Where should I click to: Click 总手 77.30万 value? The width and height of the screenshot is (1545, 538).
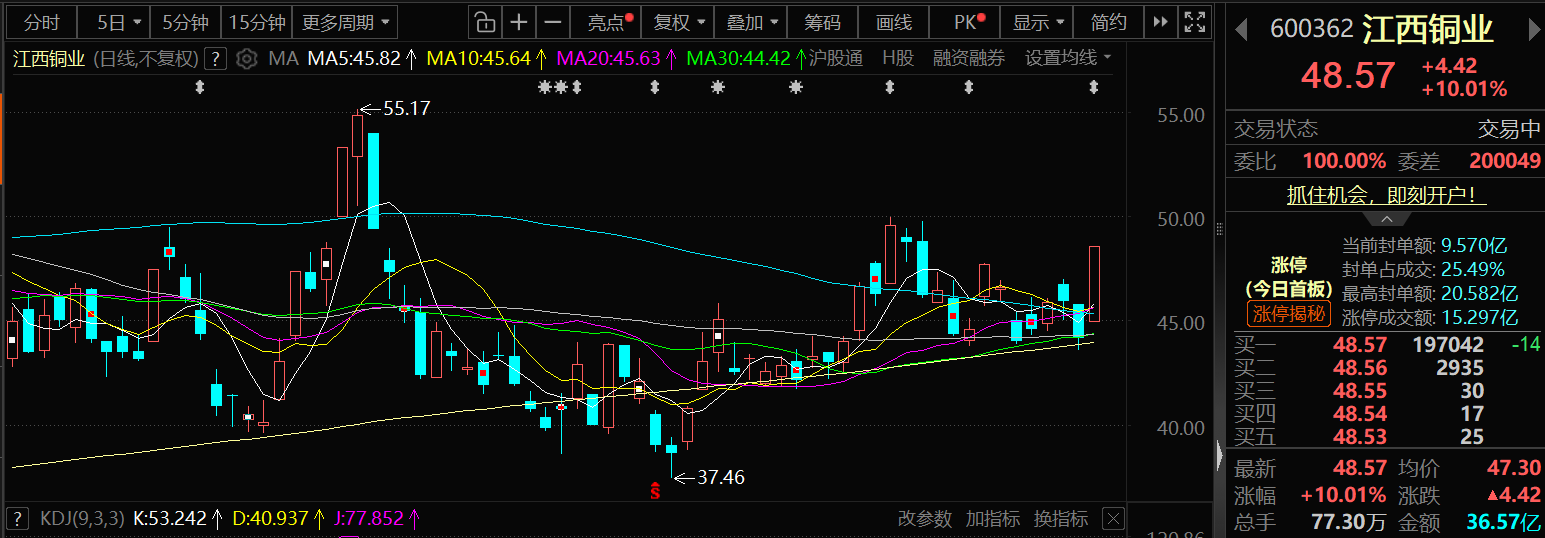(1348, 522)
